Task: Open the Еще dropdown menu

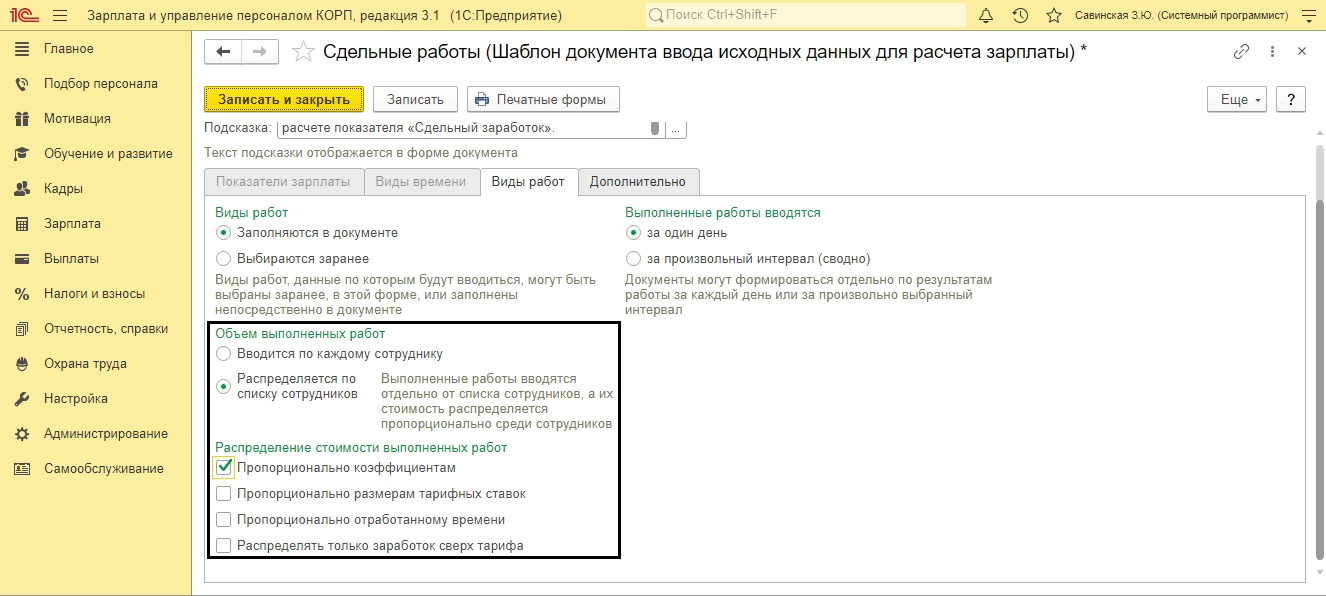Action: coord(1238,99)
